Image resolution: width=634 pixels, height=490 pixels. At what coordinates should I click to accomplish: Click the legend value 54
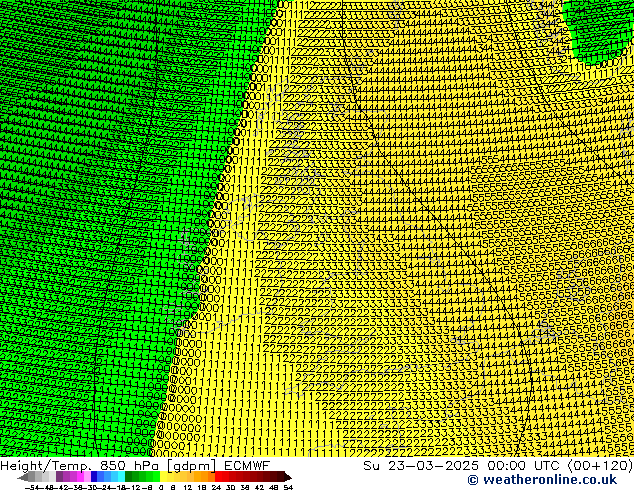pos(288,487)
